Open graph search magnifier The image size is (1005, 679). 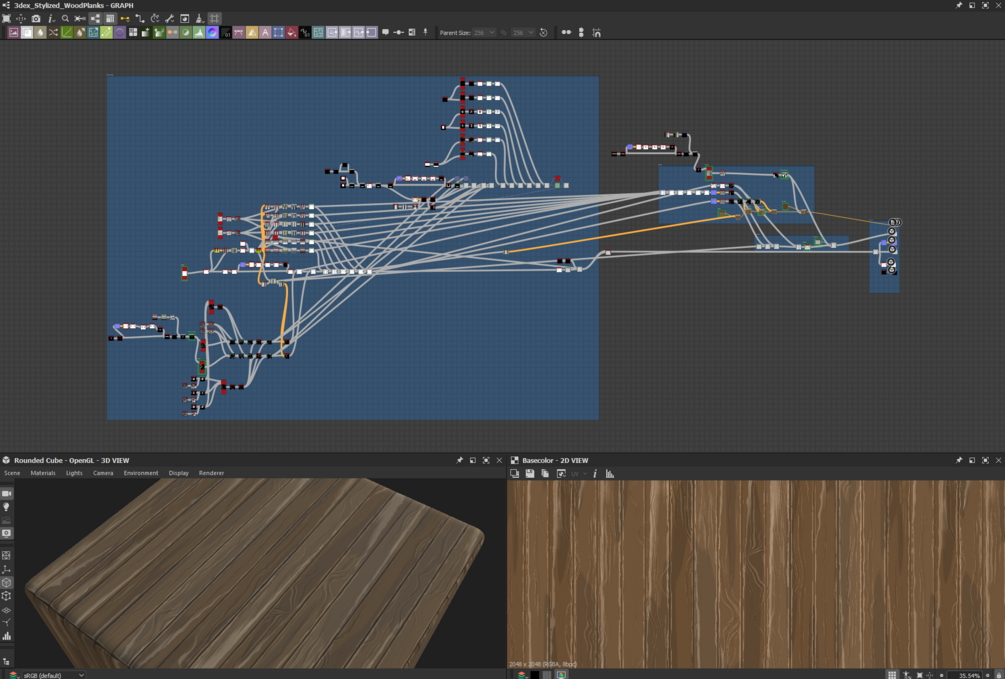point(65,19)
